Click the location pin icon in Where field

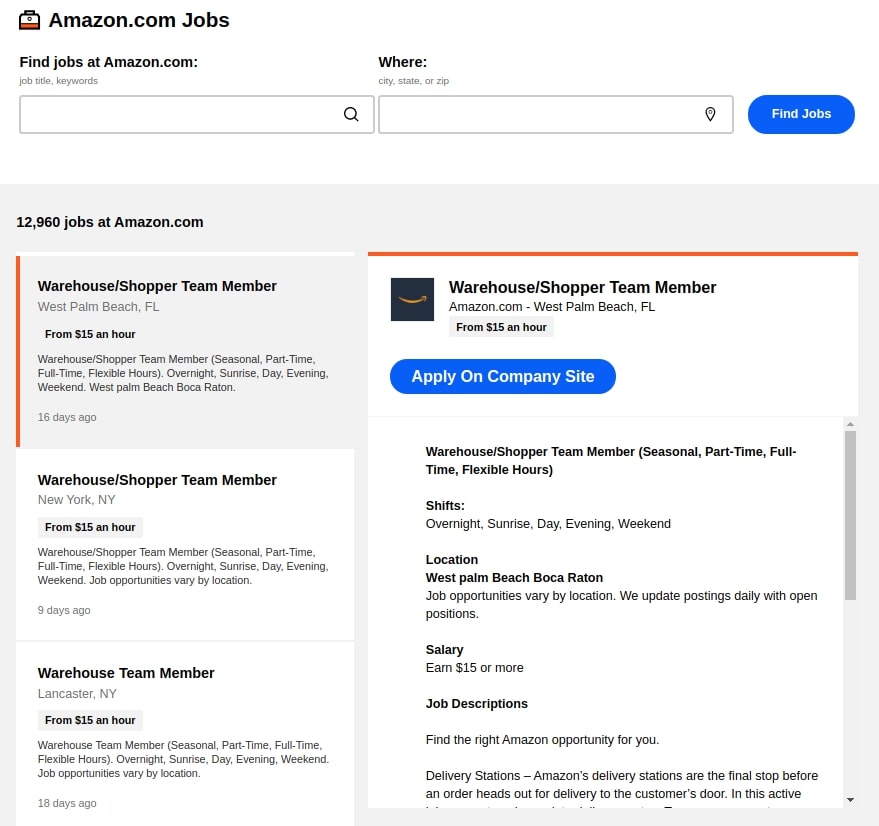point(710,114)
